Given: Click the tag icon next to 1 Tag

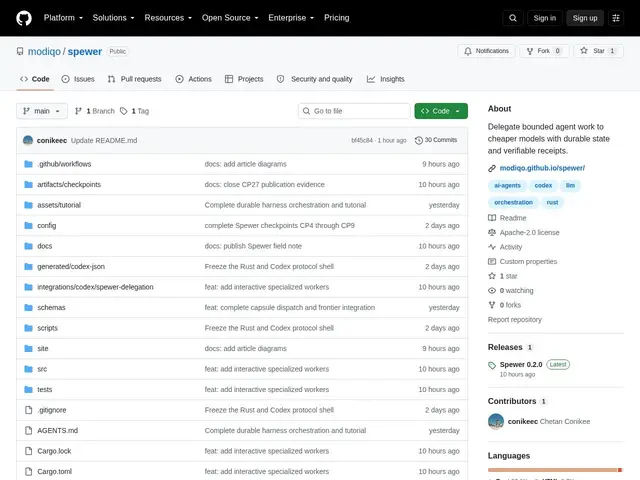Looking at the screenshot, I should point(124,111).
